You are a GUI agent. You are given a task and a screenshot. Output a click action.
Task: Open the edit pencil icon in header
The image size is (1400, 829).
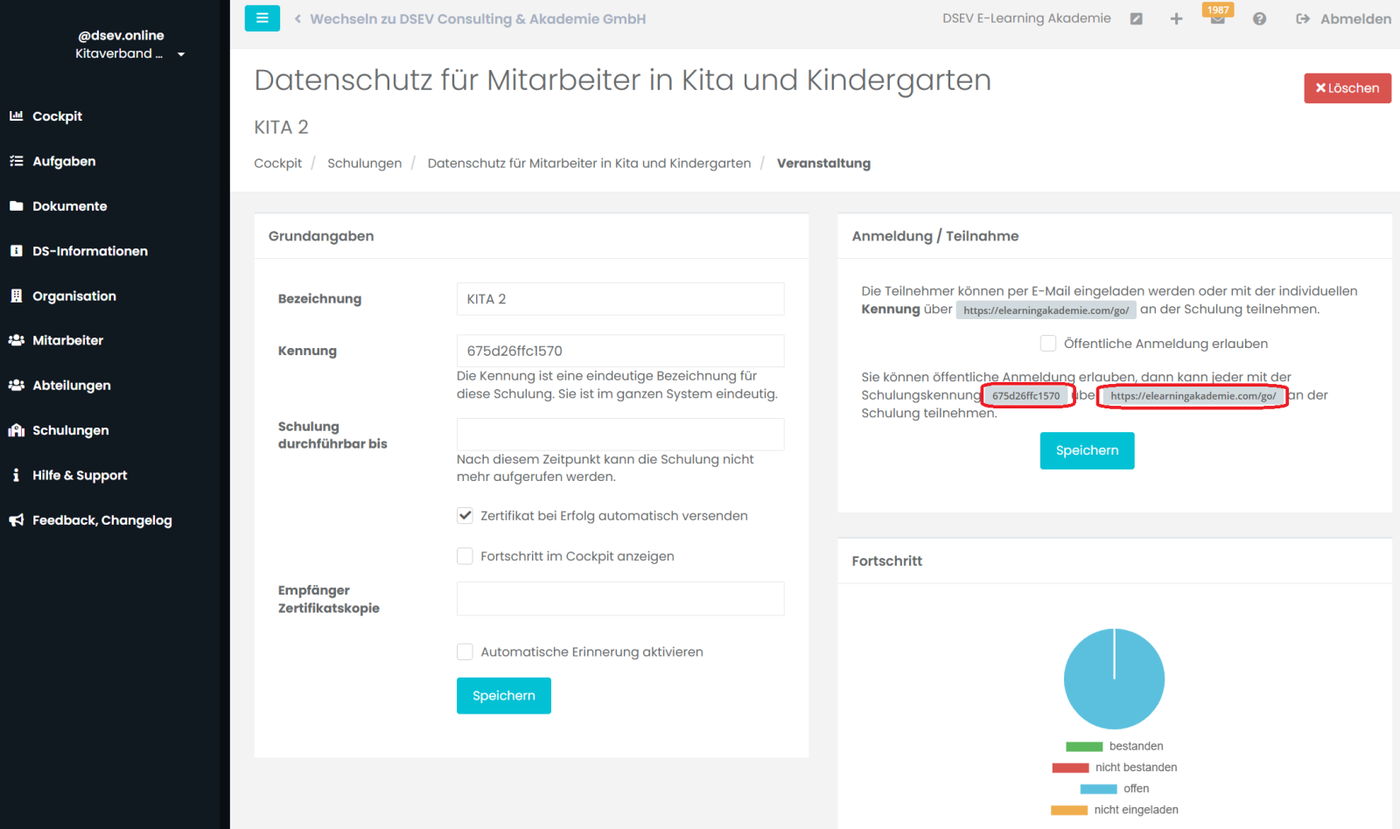(1136, 19)
